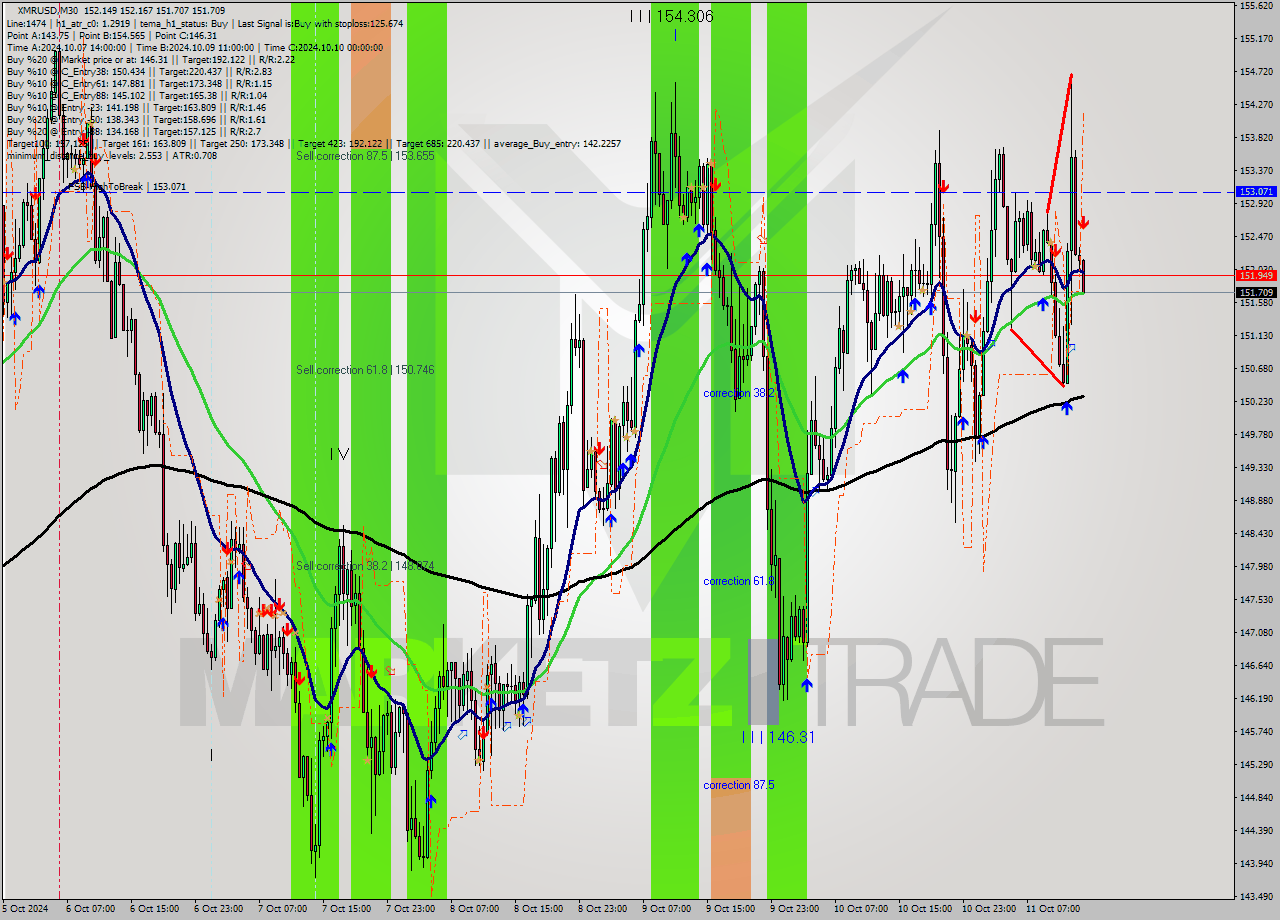Select the blue 'correction 38.2' label
Viewport: 1280px width, 920px height.
[739, 393]
